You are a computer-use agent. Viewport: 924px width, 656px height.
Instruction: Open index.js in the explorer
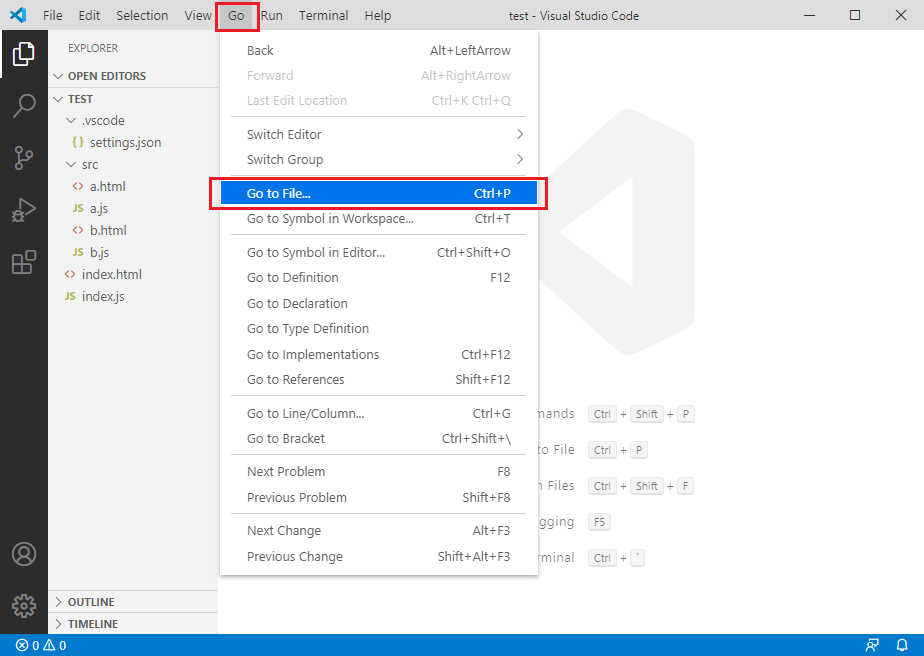(133, 296)
